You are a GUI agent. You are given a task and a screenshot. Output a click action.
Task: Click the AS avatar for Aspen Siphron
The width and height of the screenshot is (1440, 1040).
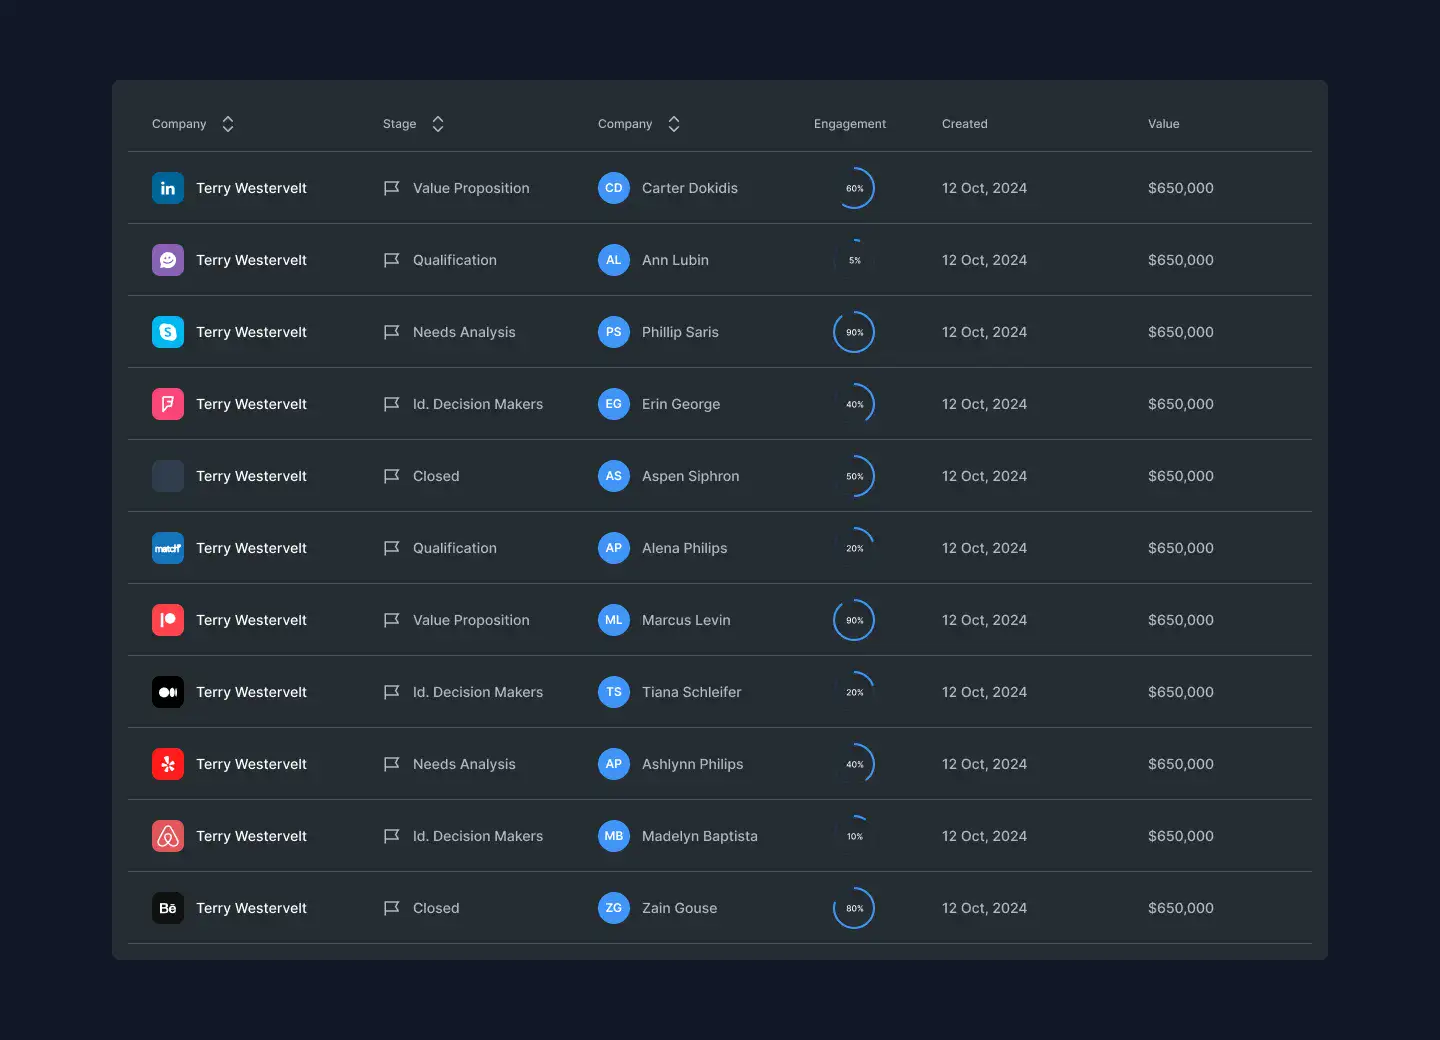[614, 476]
